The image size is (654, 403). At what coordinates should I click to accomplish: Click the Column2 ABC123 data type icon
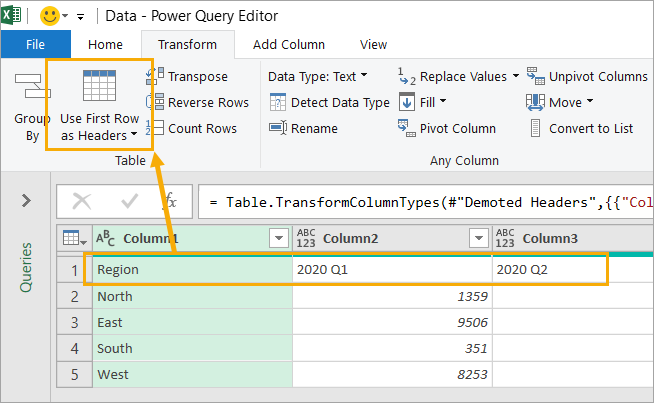(x=306, y=239)
